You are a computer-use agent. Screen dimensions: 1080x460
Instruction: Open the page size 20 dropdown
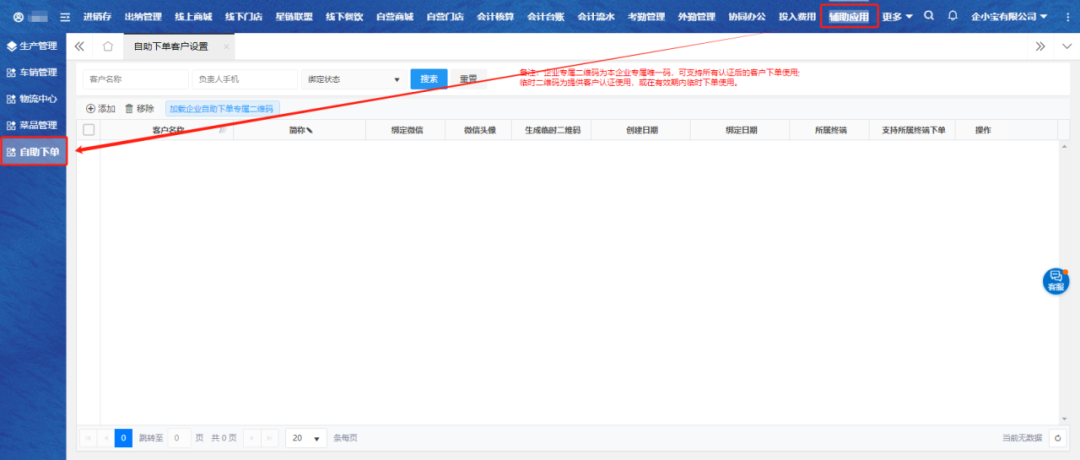tap(306, 438)
